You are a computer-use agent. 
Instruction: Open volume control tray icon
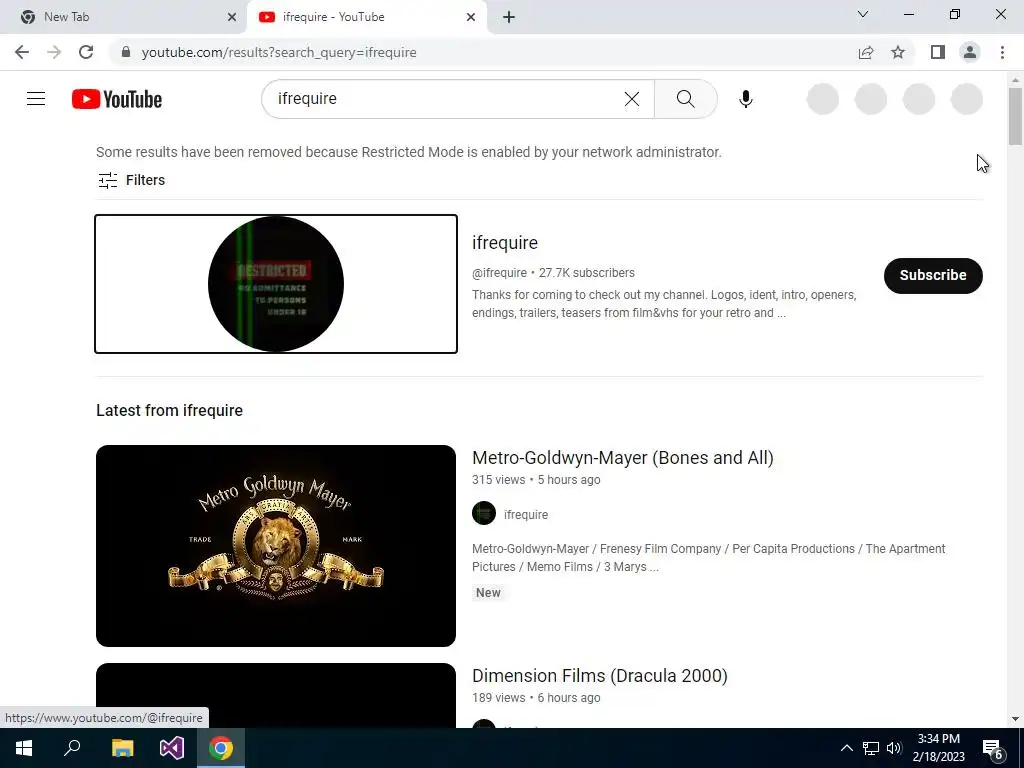pos(894,748)
